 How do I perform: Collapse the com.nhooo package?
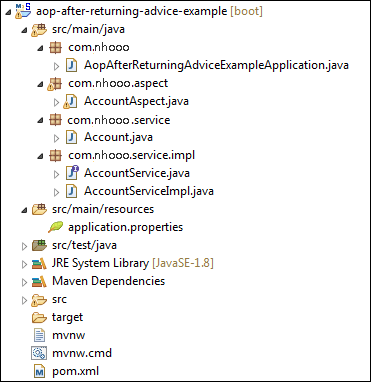coord(41,48)
